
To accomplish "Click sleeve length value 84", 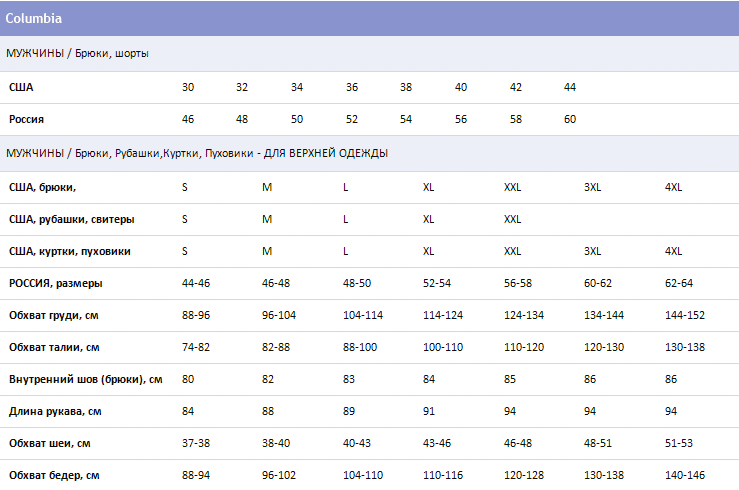I will click(188, 412).
